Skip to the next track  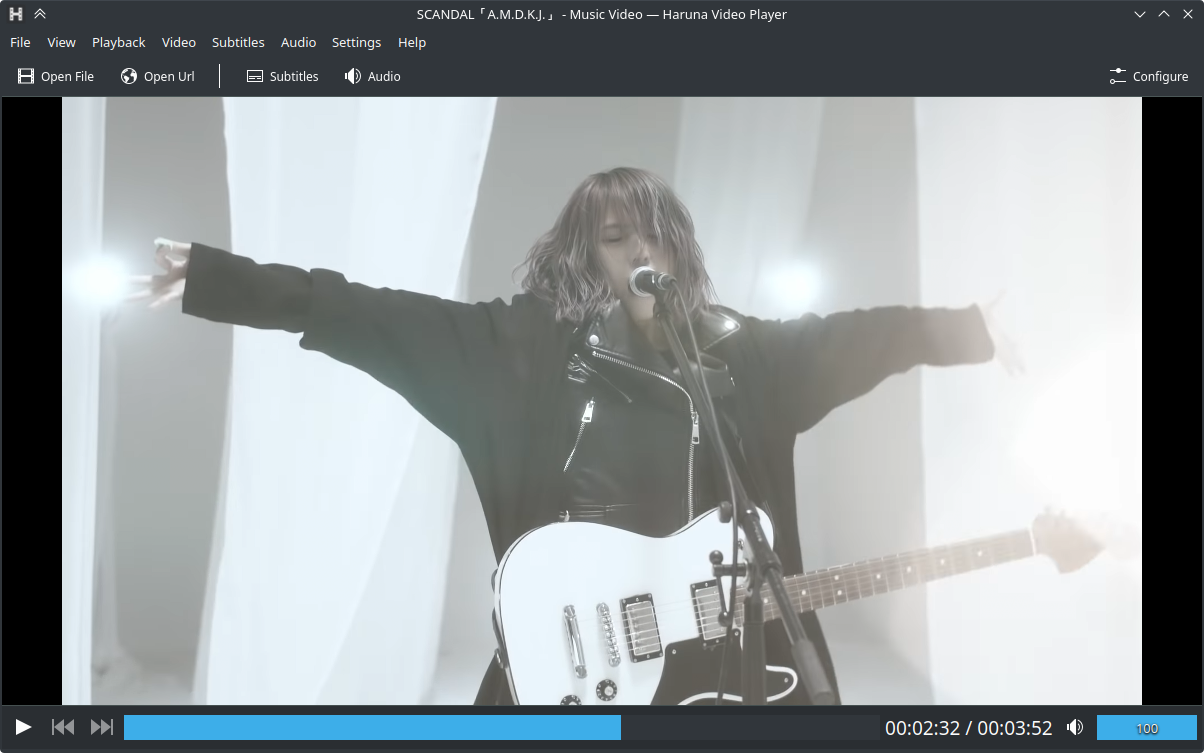tap(102, 727)
